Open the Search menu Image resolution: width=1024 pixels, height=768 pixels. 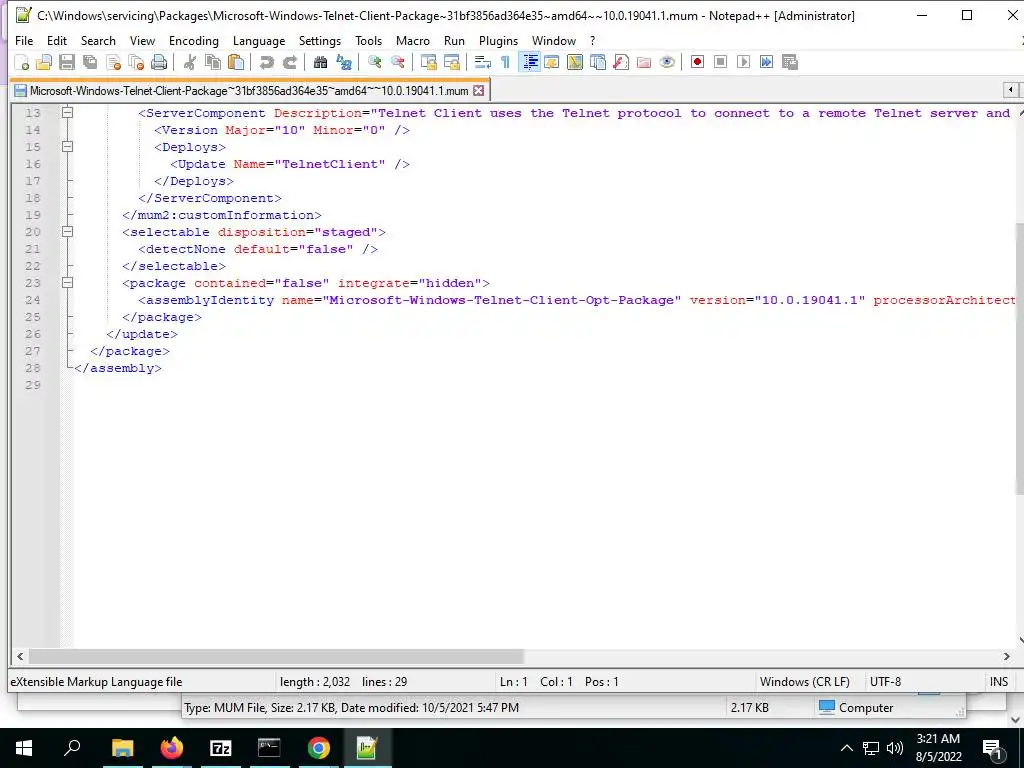coord(98,40)
